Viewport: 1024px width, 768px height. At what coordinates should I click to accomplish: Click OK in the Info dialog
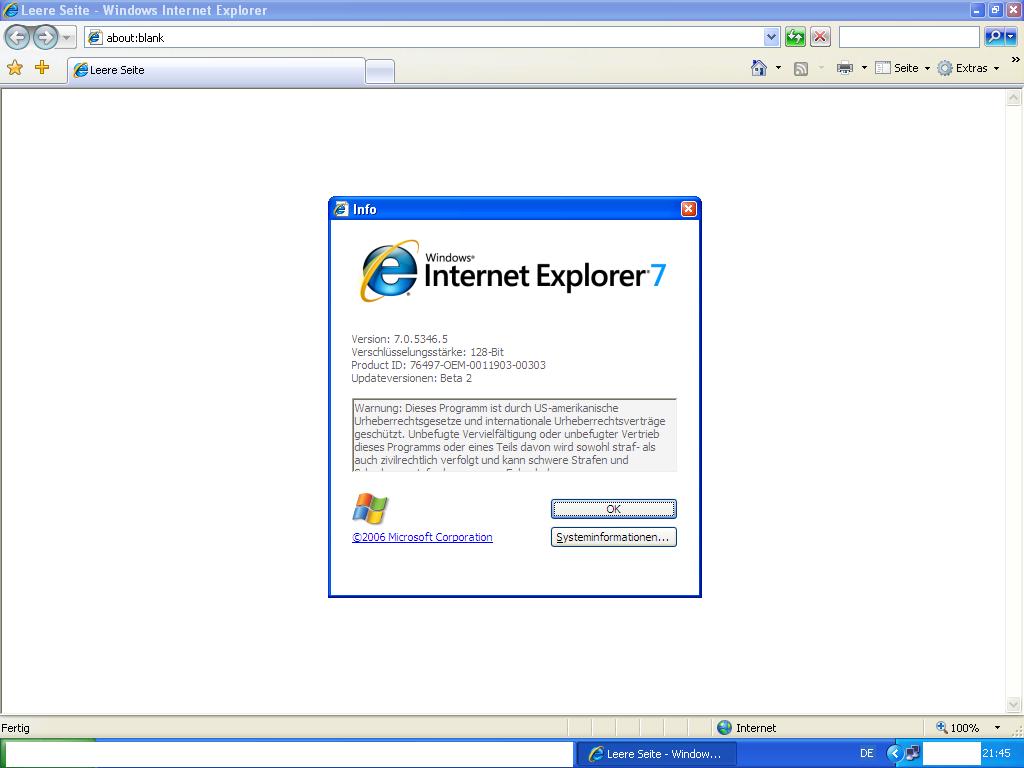(613, 509)
